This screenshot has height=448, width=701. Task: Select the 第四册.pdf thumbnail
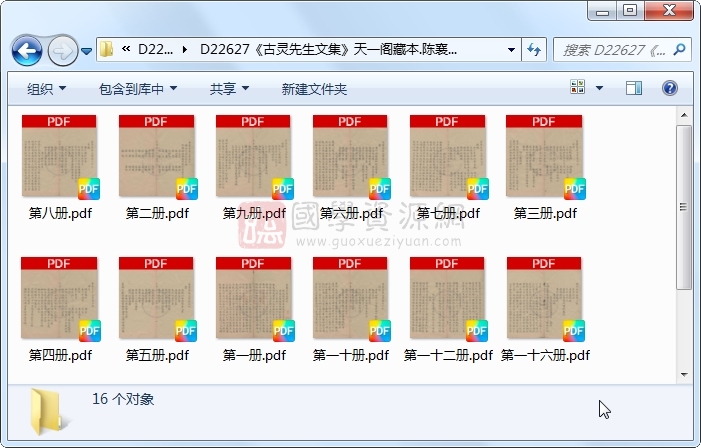(x=60, y=299)
